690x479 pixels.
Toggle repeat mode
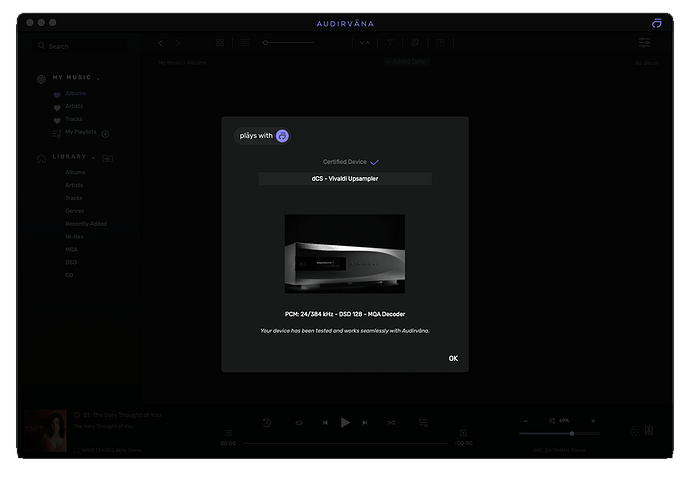pos(299,423)
